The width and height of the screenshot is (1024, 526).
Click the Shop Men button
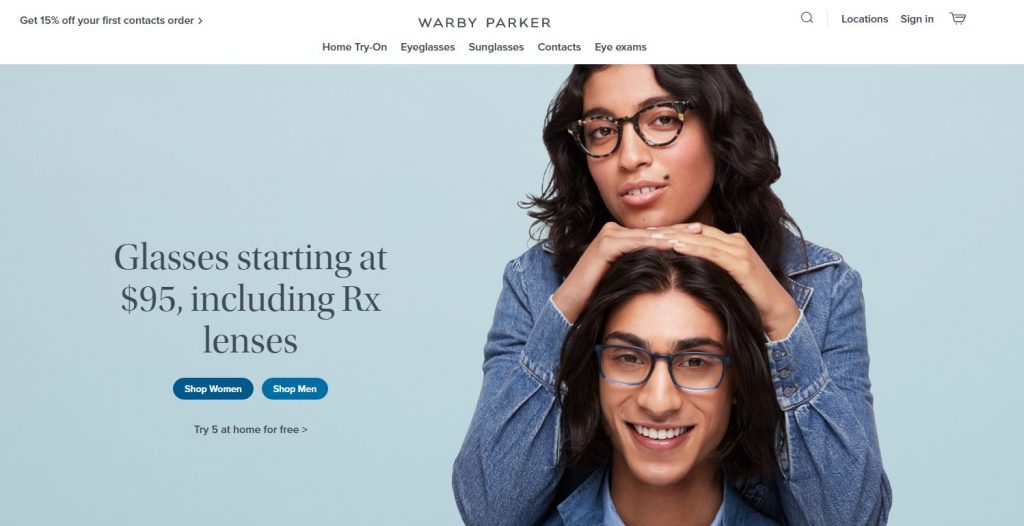[295, 389]
